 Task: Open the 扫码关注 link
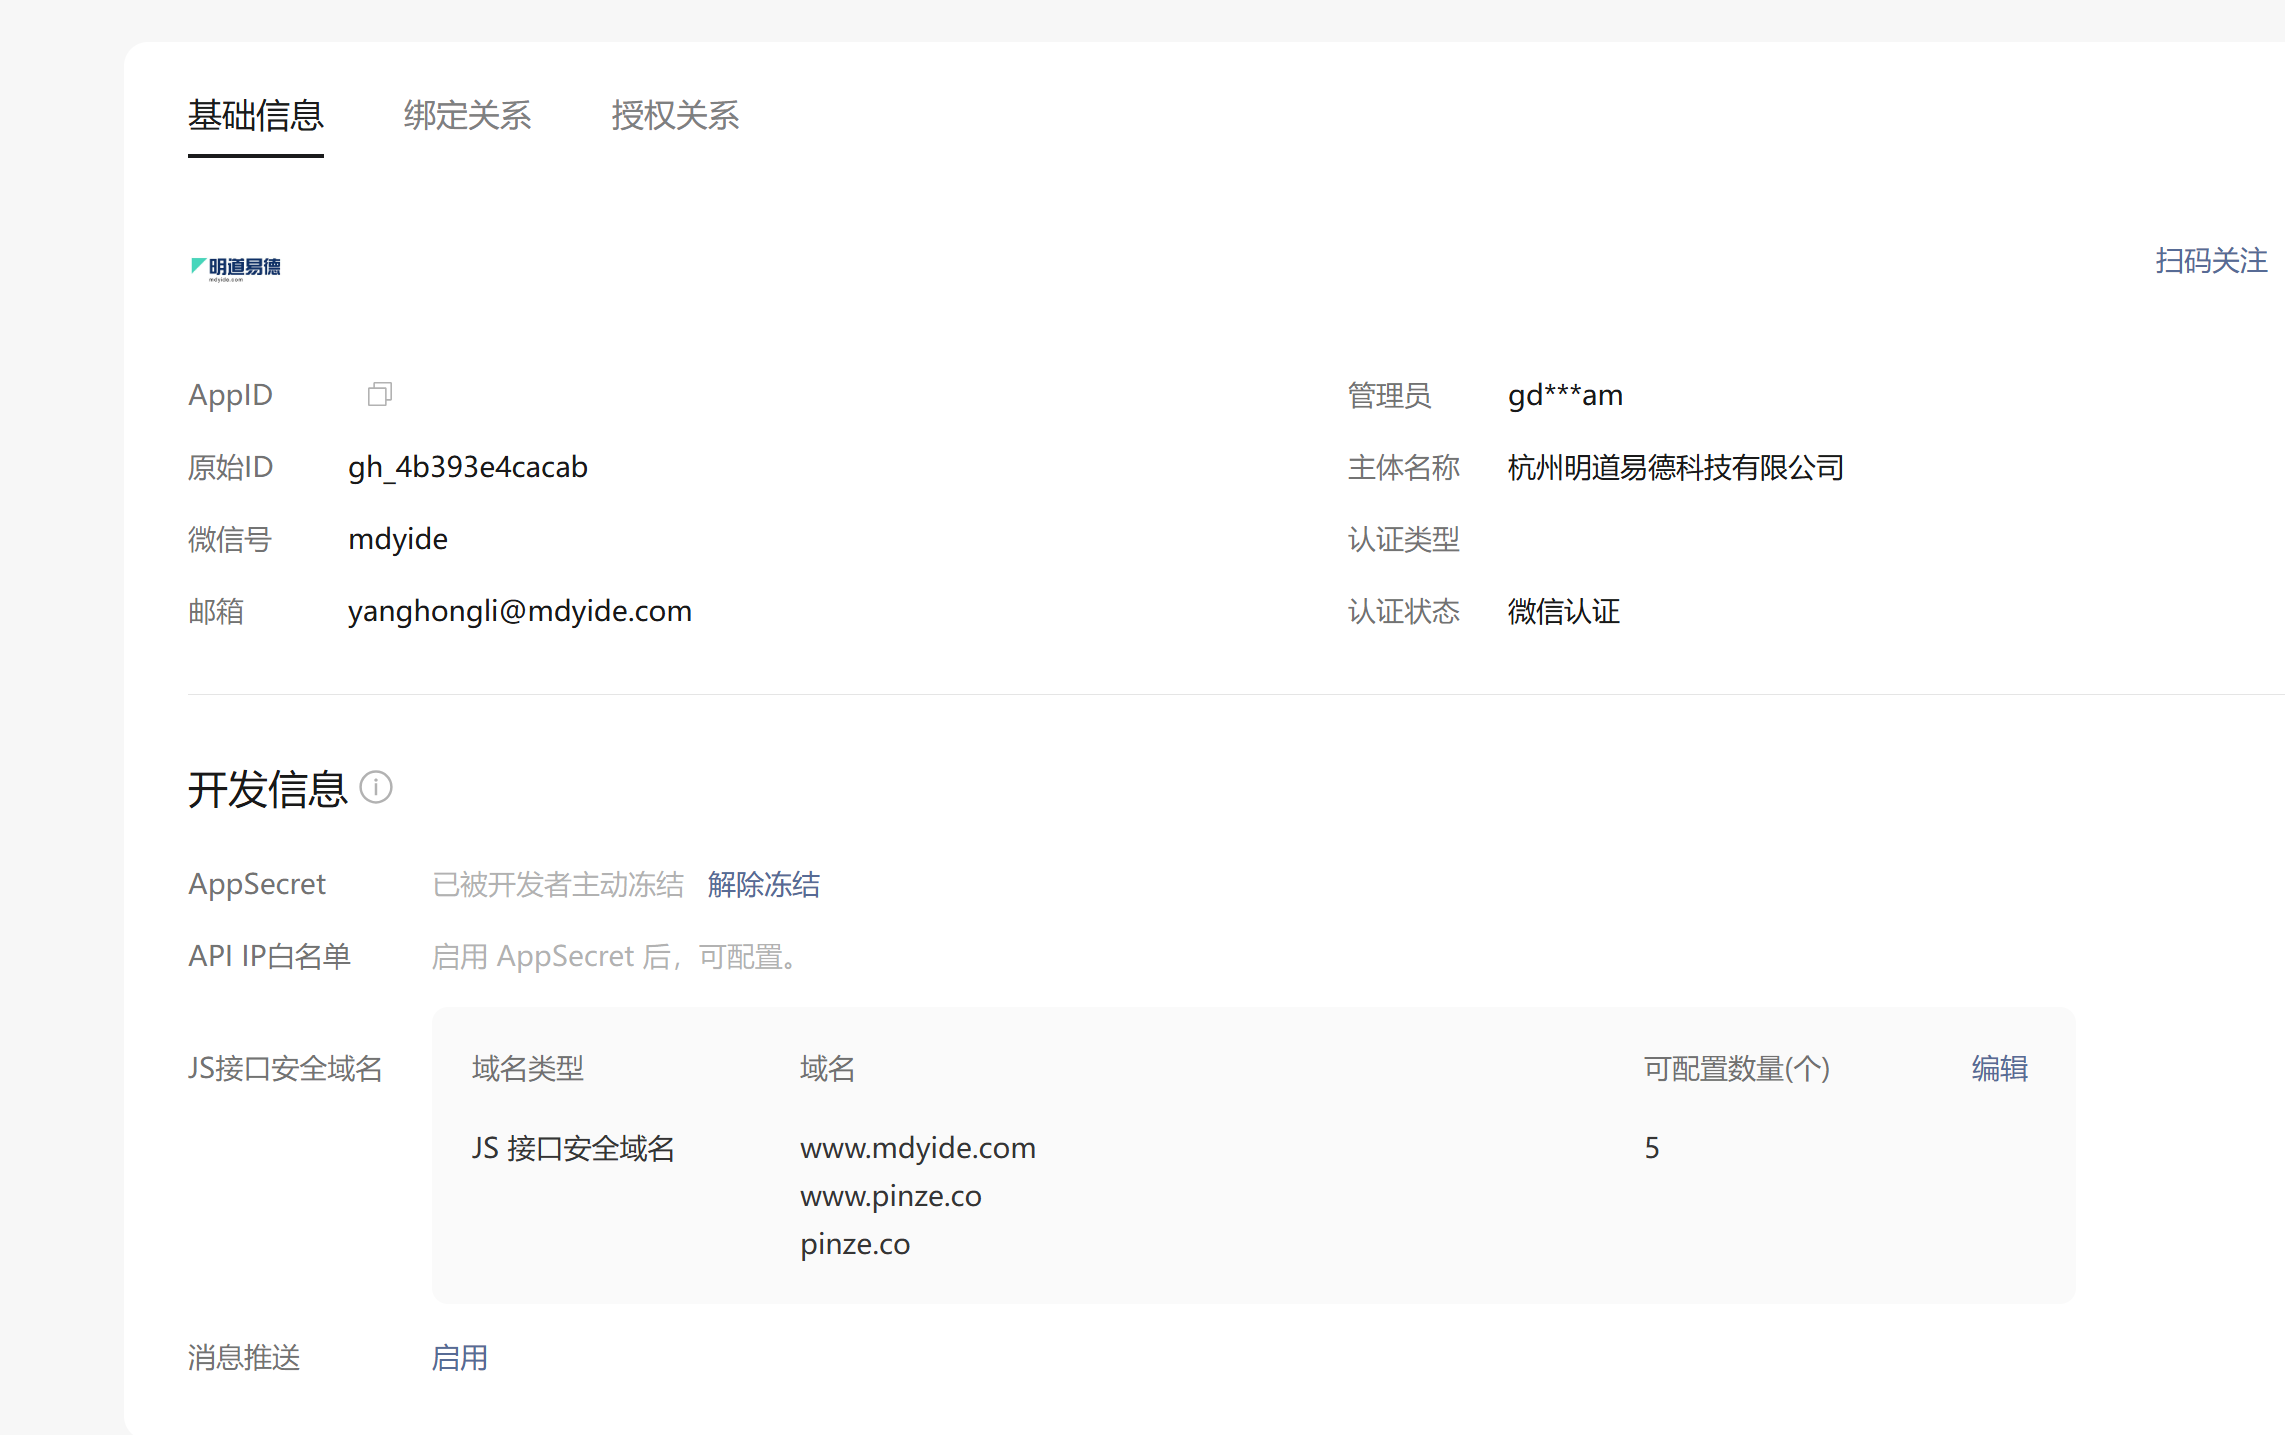(2210, 261)
